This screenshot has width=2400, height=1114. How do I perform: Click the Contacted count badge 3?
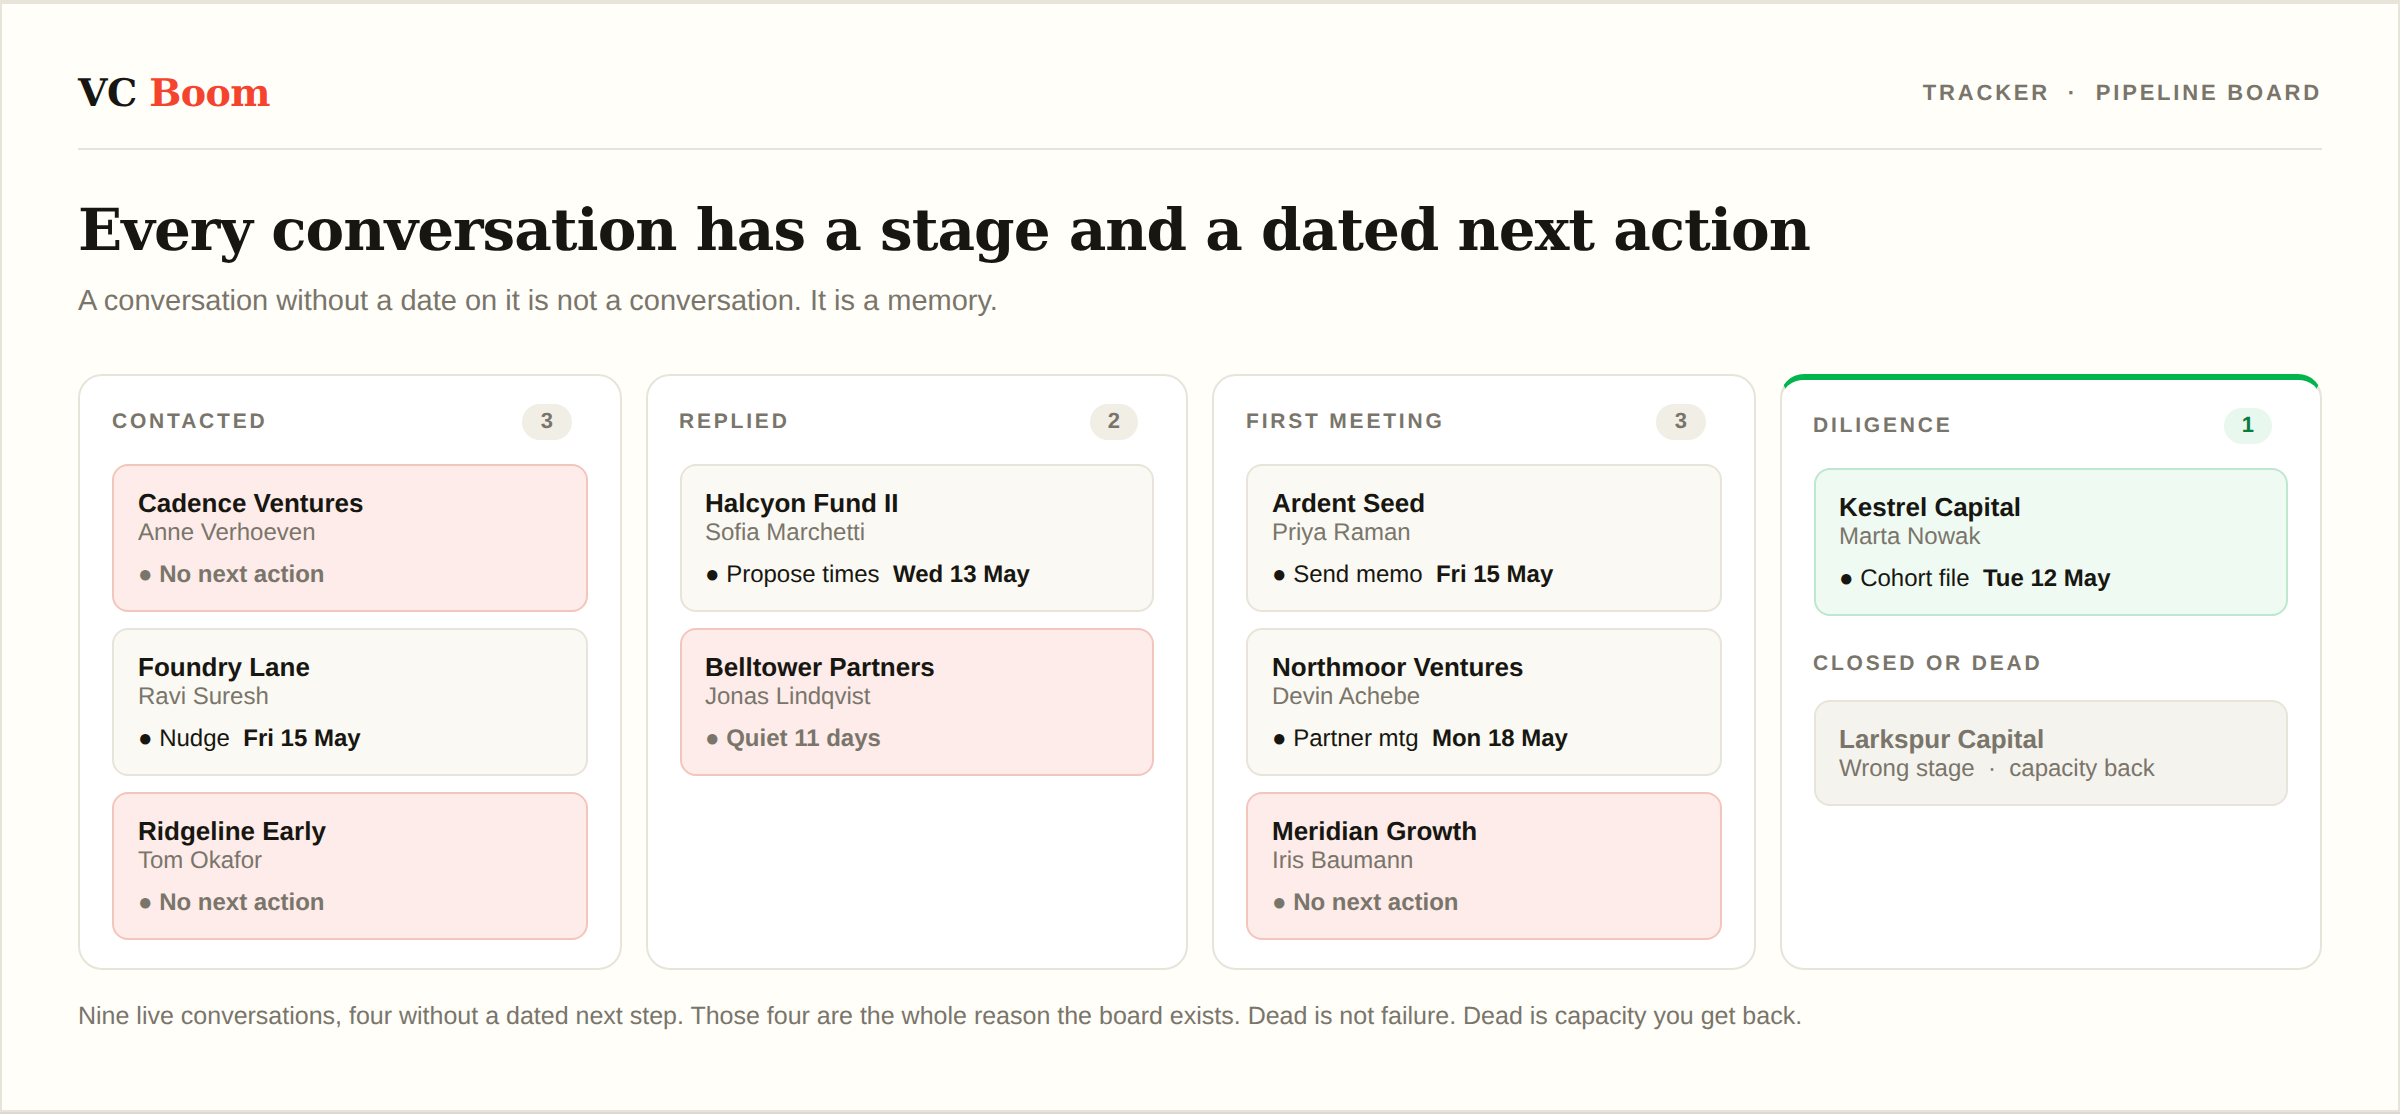tap(547, 421)
